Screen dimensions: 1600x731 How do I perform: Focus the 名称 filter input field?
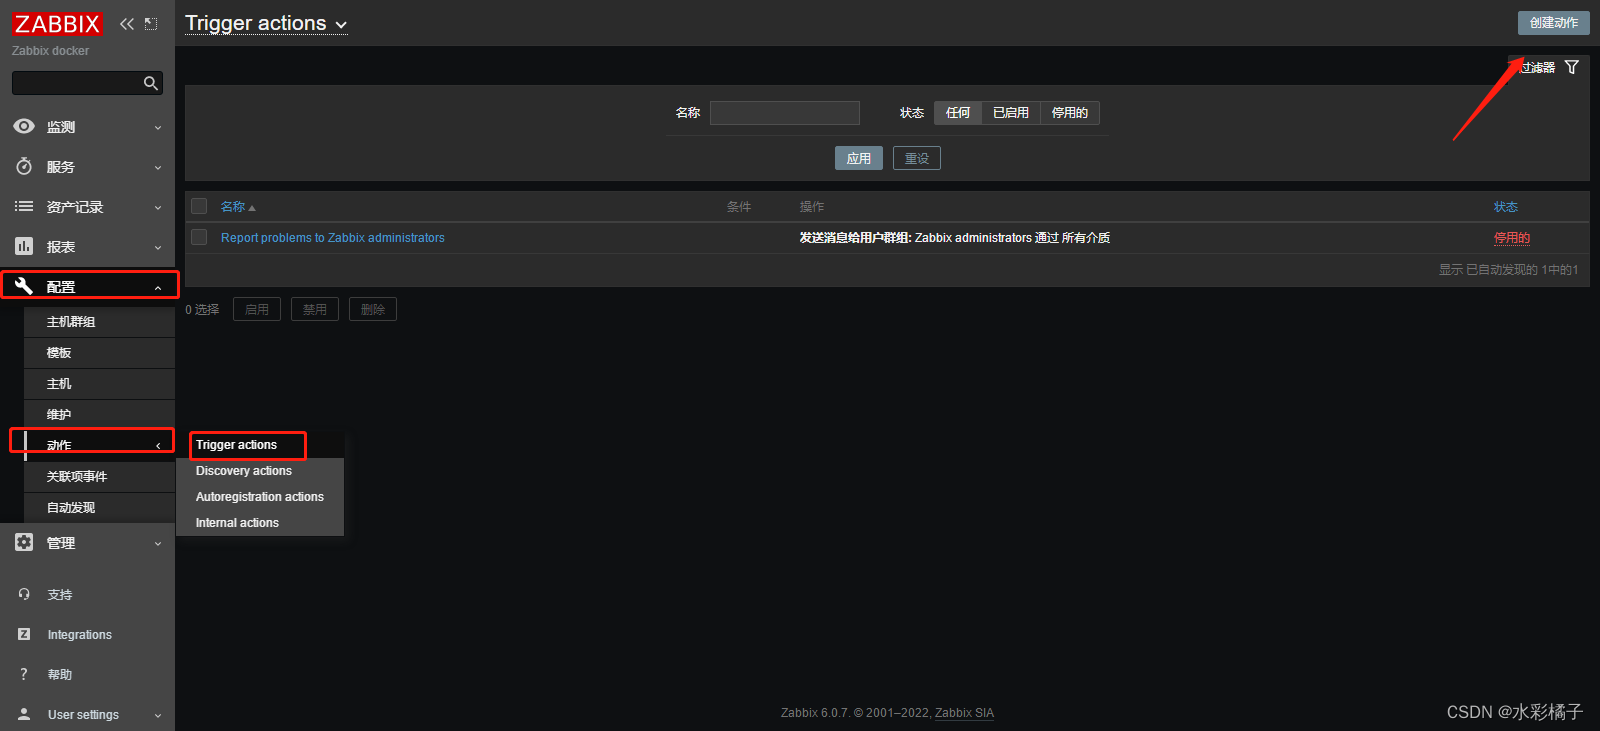tap(785, 113)
